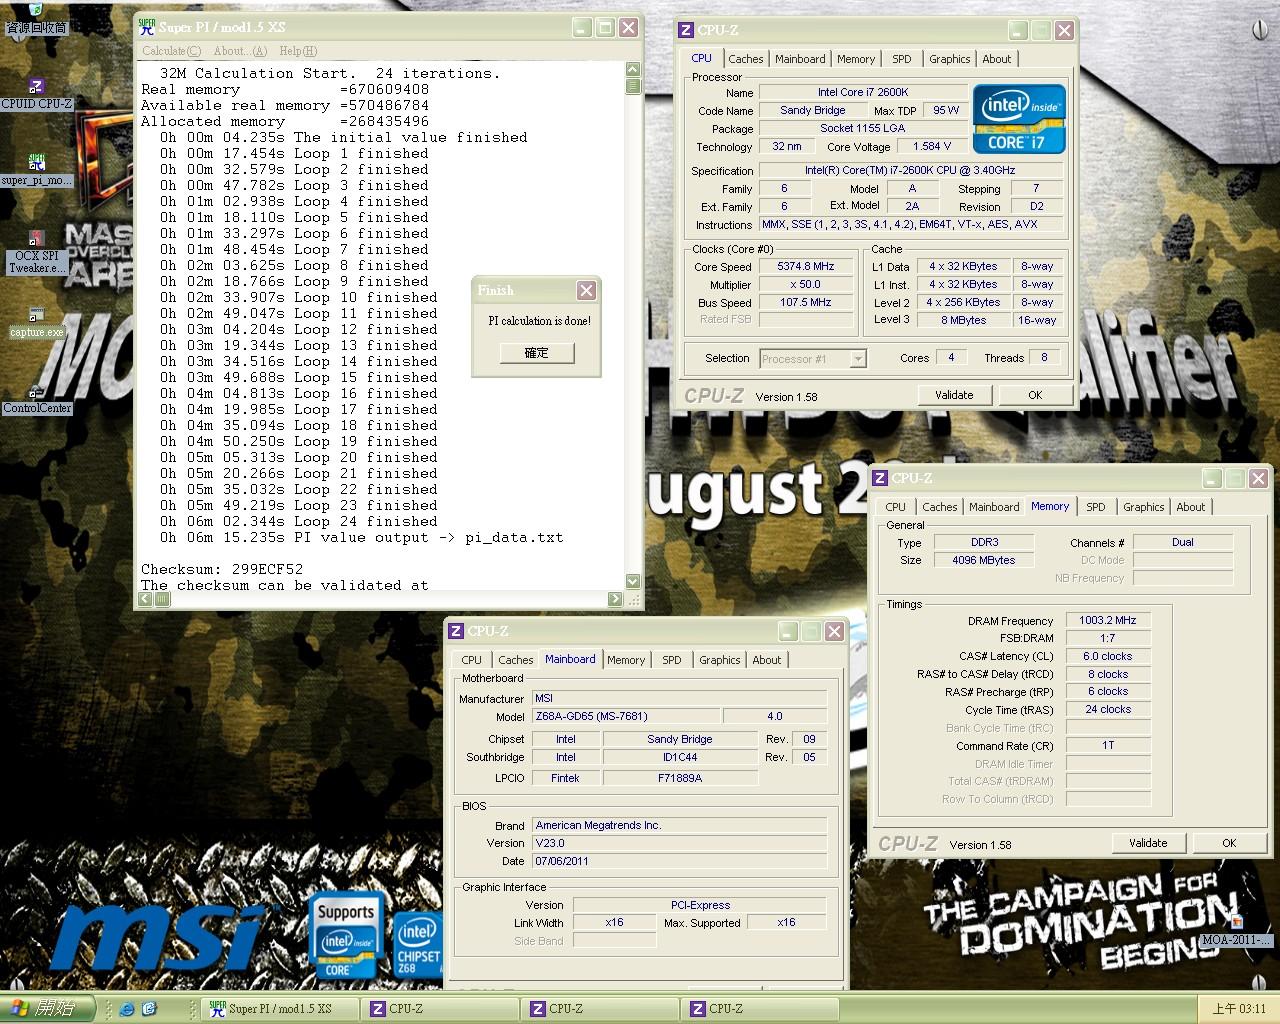Click the Super PI vertical scrollbar up arrow
Image resolution: width=1280 pixels, height=1024 pixels.
(x=632, y=69)
